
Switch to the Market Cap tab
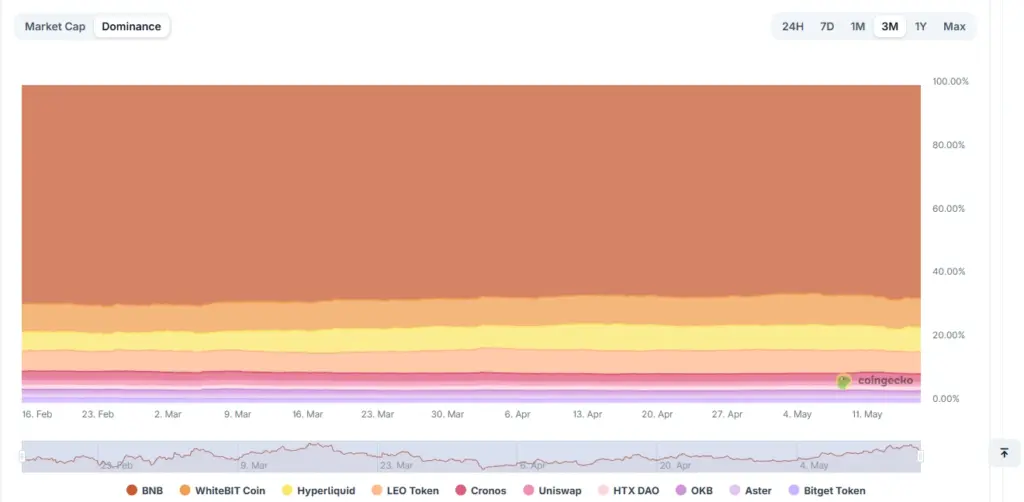click(x=55, y=27)
